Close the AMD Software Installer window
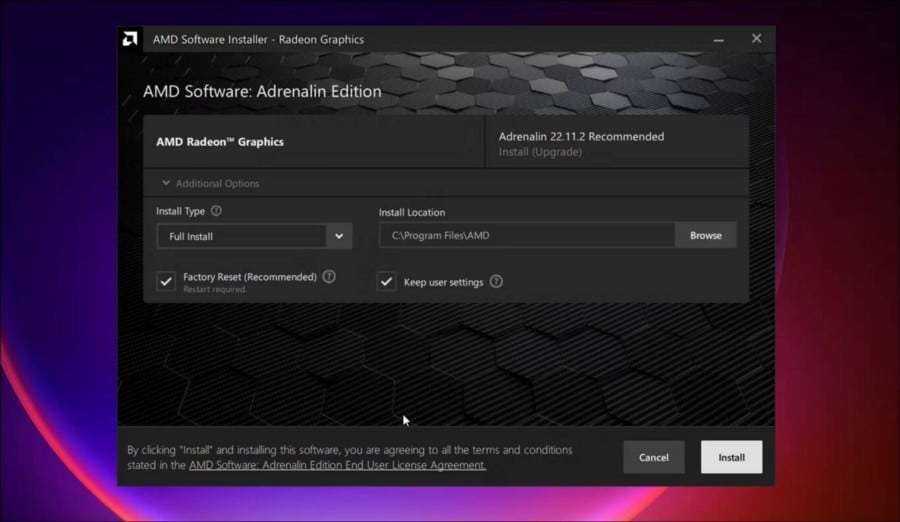This screenshot has width=900, height=522. point(756,39)
